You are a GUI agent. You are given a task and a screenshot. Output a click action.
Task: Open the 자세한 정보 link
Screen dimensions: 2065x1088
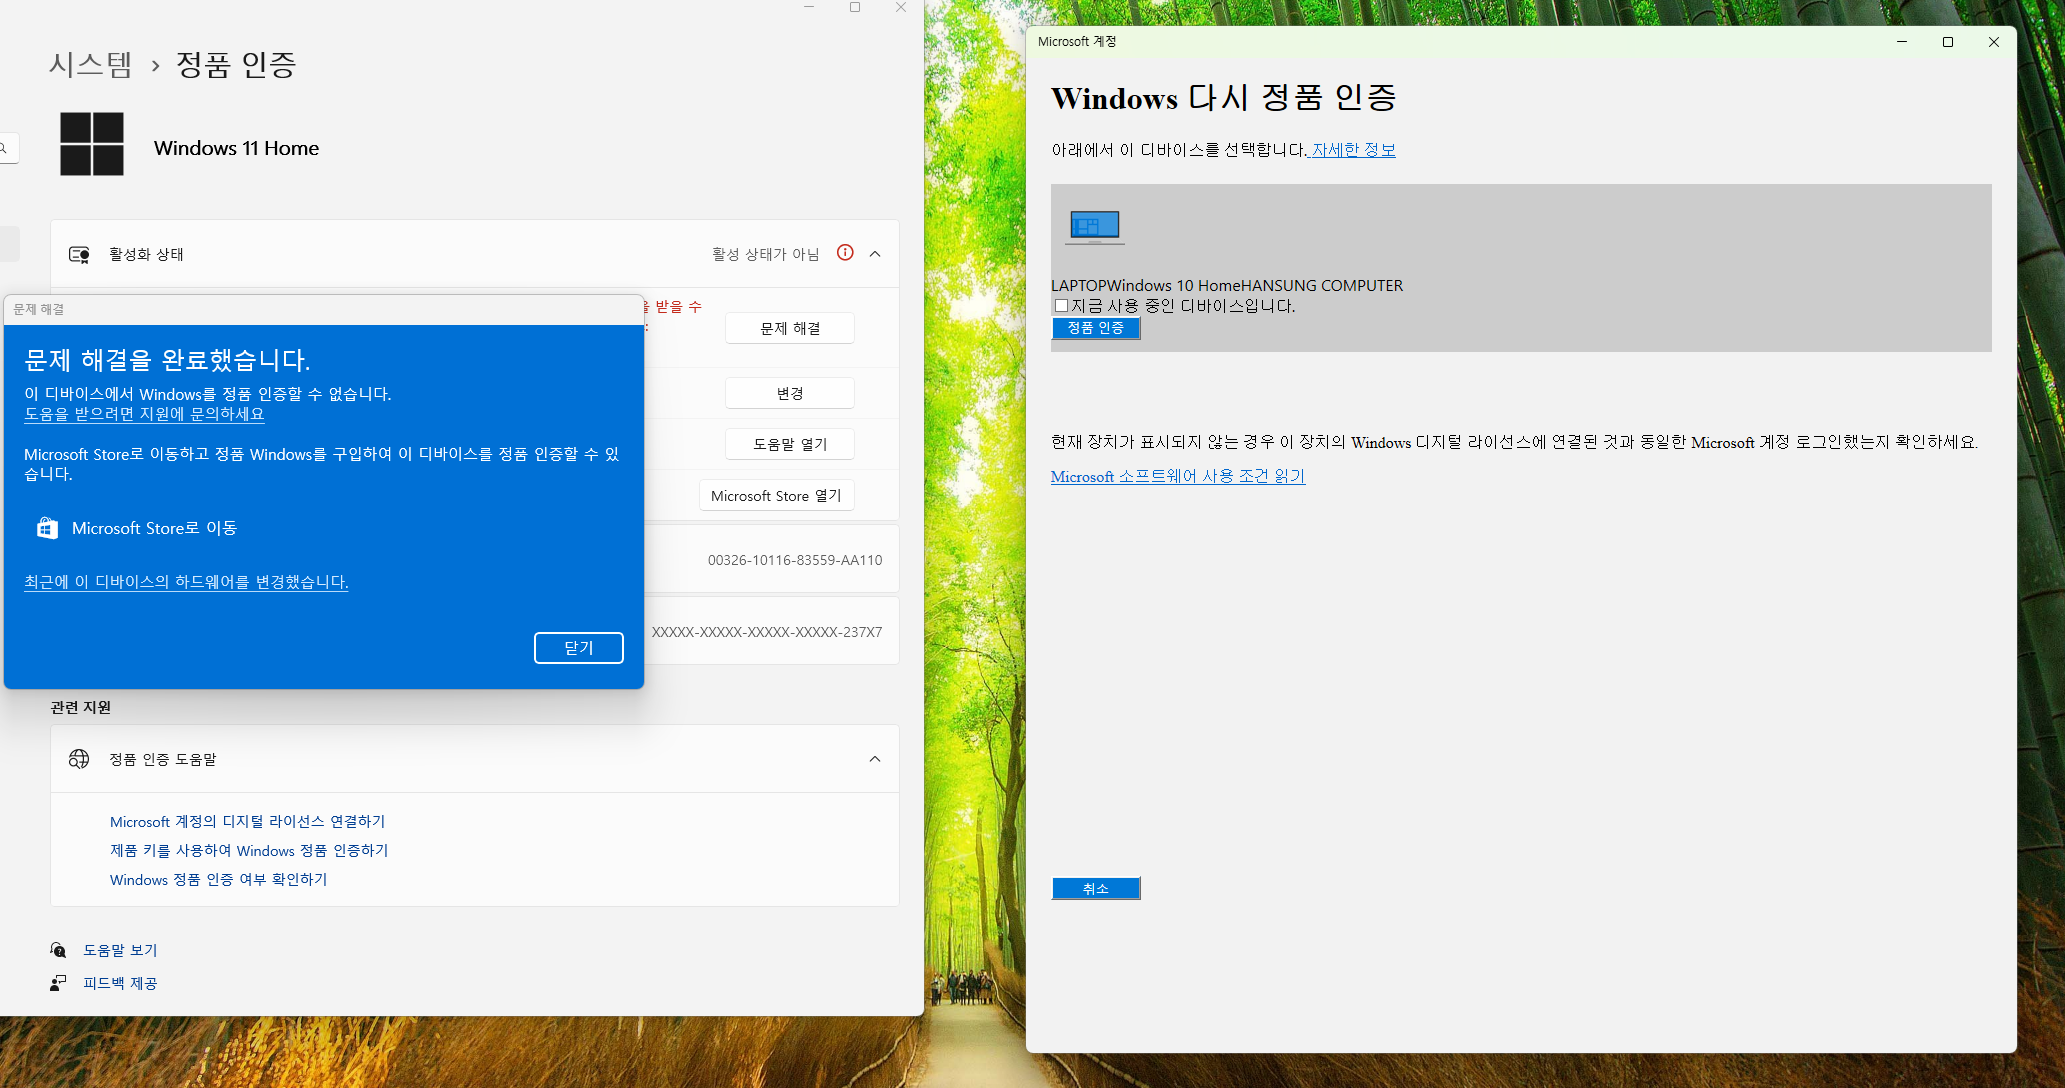click(x=1353, y=150)
